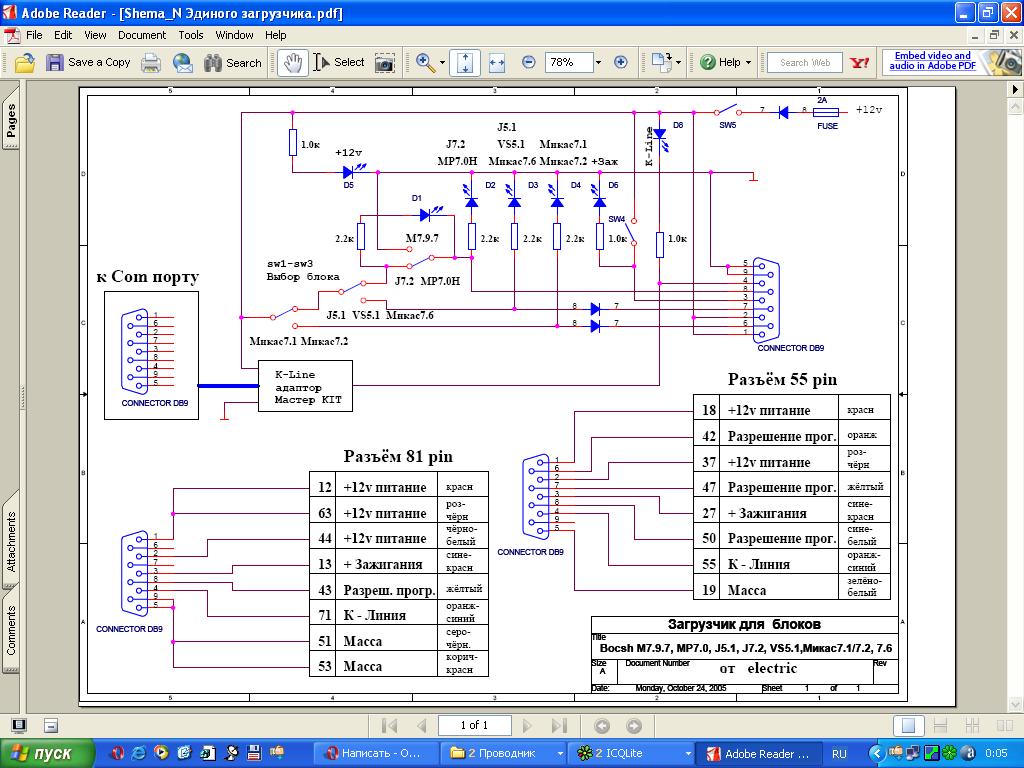
Task: Expand hidden system tray icons arrow
Action: pyautogui.click(x=878, y=754)
